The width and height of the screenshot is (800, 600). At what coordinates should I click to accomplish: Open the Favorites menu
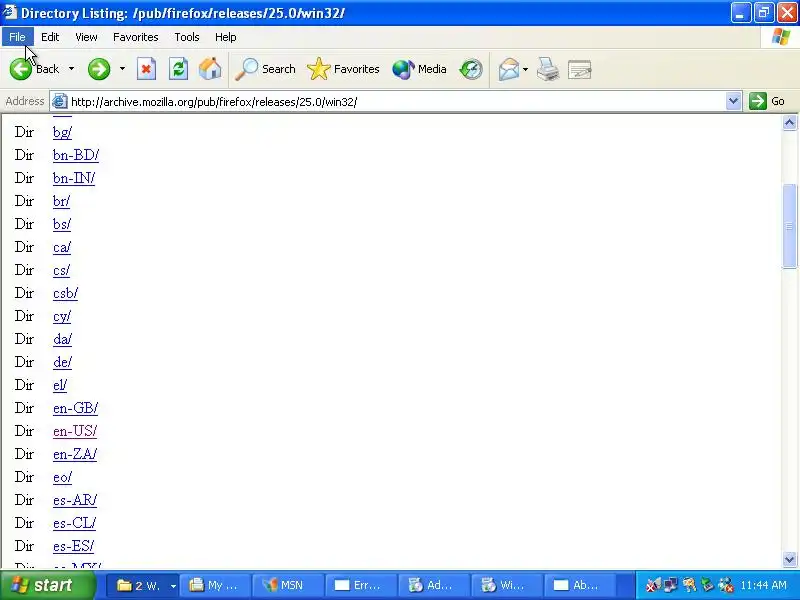136,37
